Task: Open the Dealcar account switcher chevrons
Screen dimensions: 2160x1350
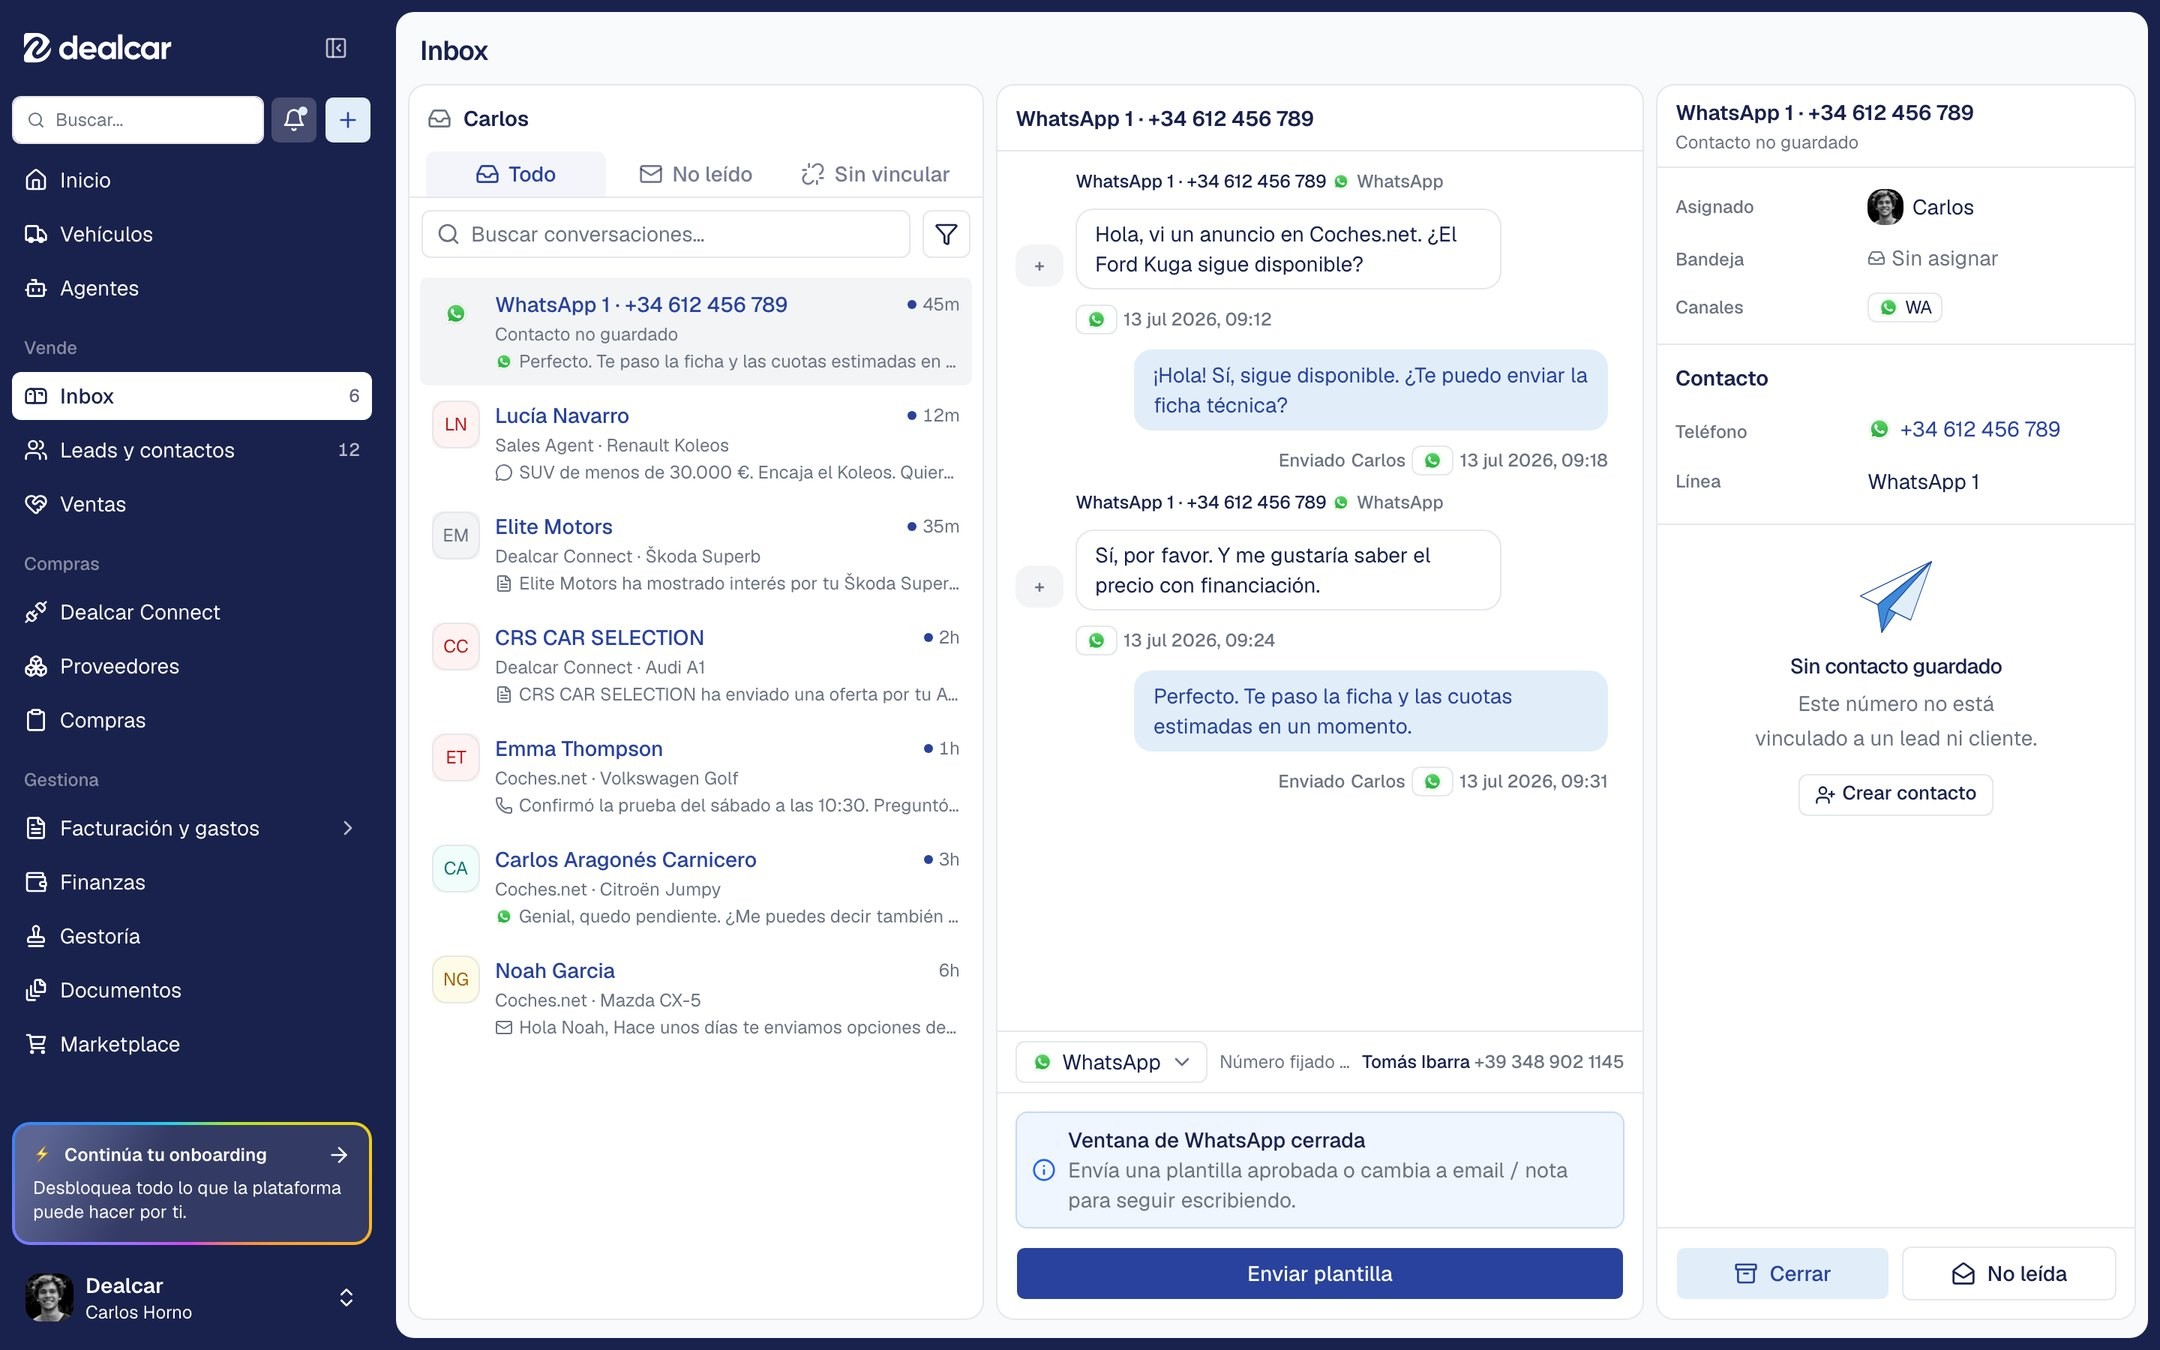Action: point(346,1298)
